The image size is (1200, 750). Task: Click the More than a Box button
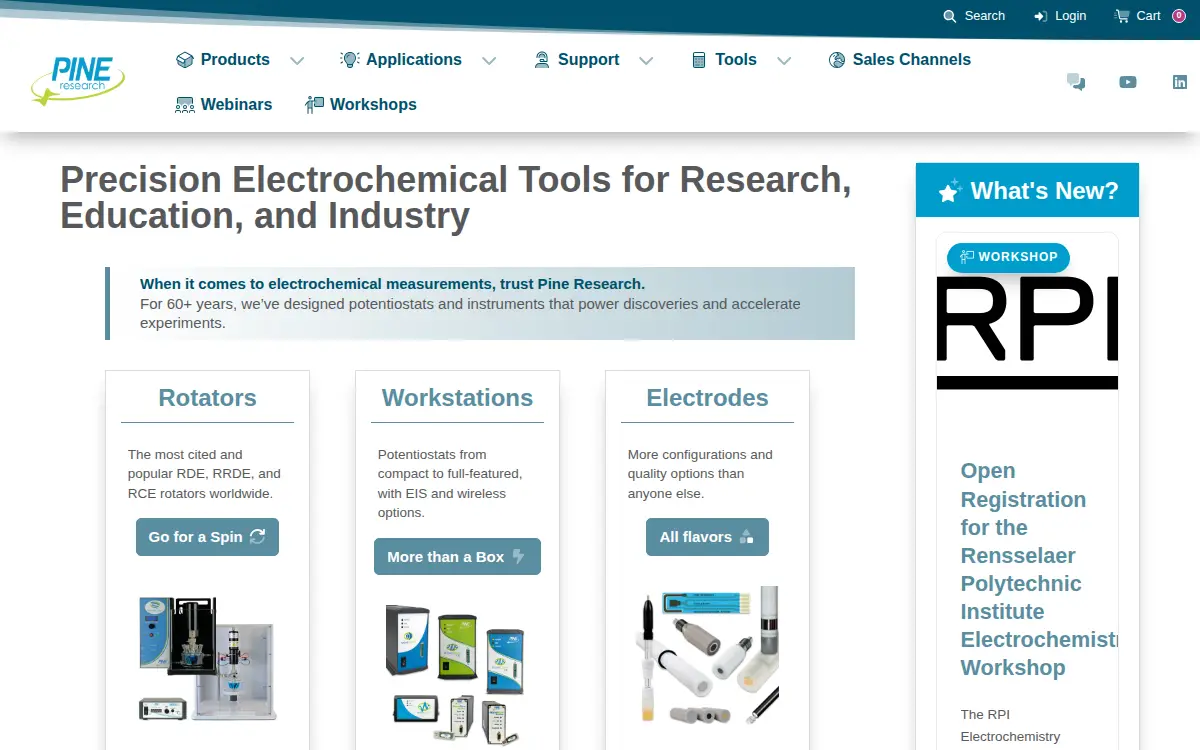coord(457,557)
